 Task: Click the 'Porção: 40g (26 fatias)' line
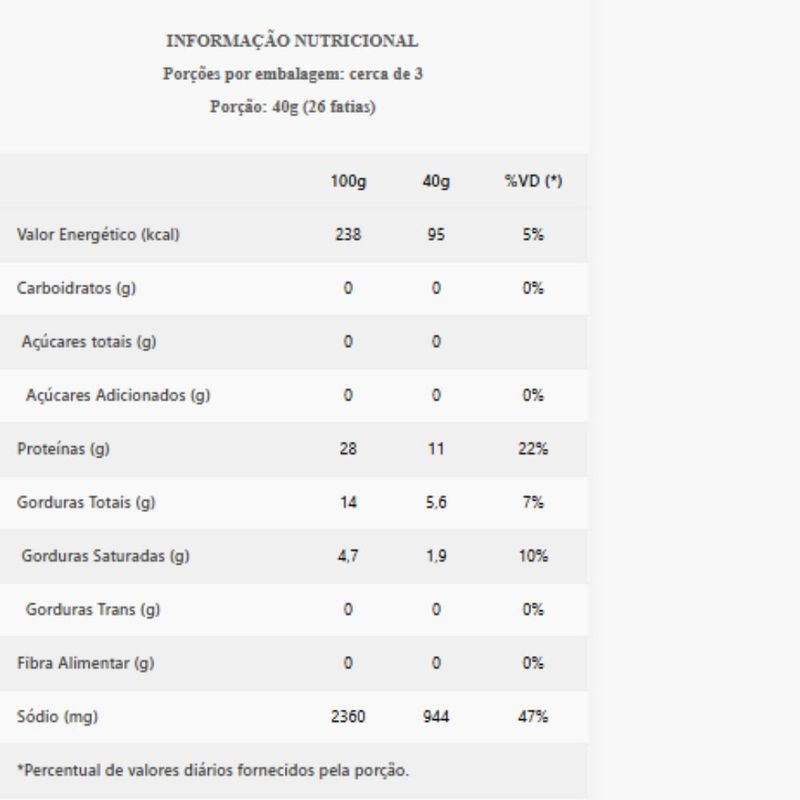pyautogui.click(x=292, y=107)
